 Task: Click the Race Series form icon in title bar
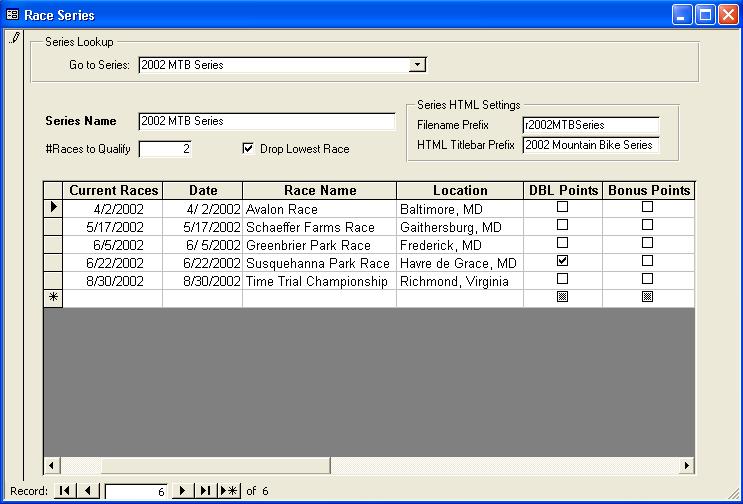click(x=13, y=15)
